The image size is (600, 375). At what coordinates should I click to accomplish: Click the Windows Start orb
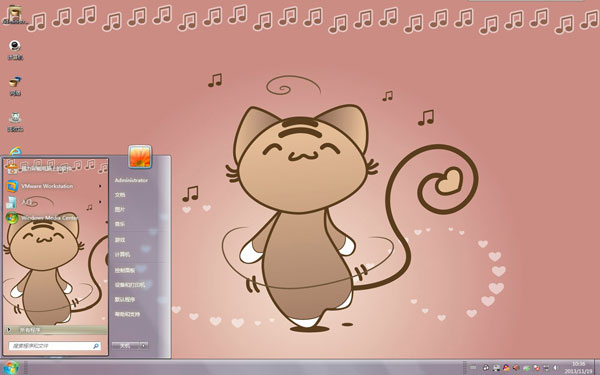pyautogui.click(x=11, y=368)
